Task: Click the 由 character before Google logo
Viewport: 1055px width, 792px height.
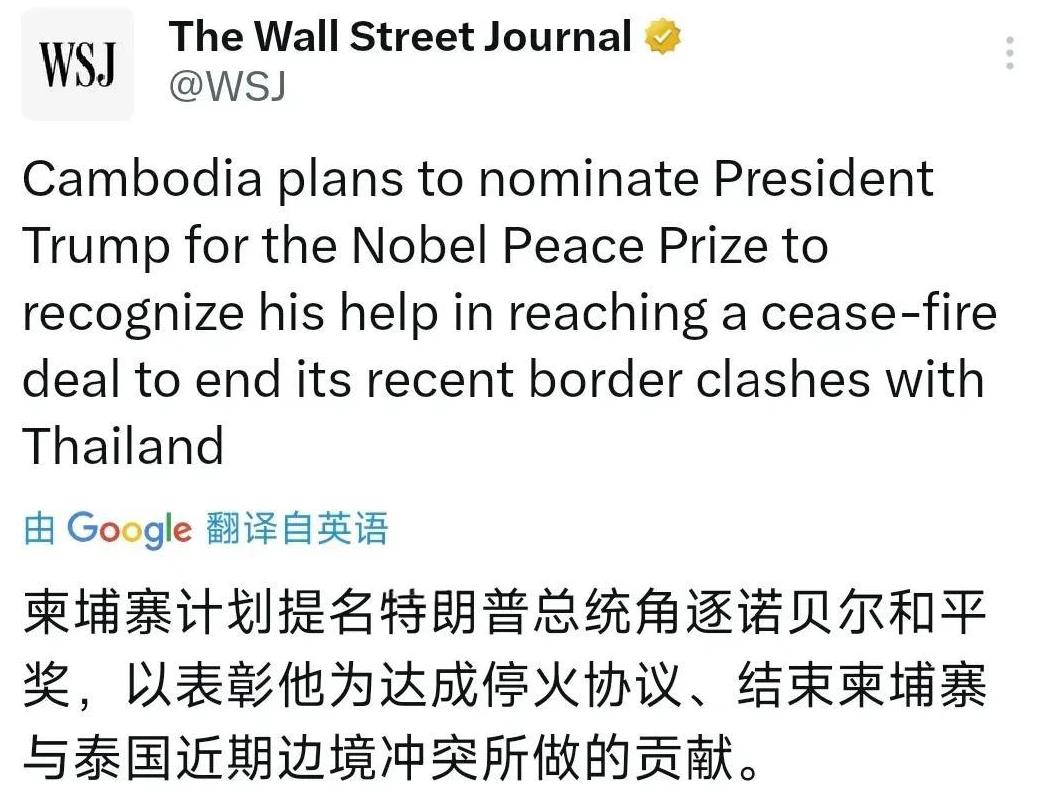Action: coord(39,529)
